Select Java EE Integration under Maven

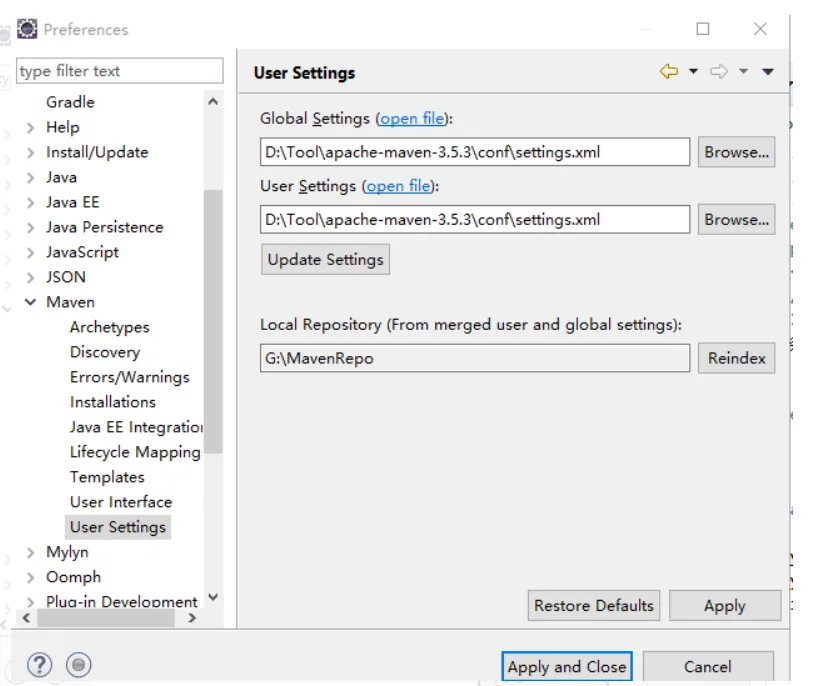pos(136,427)
